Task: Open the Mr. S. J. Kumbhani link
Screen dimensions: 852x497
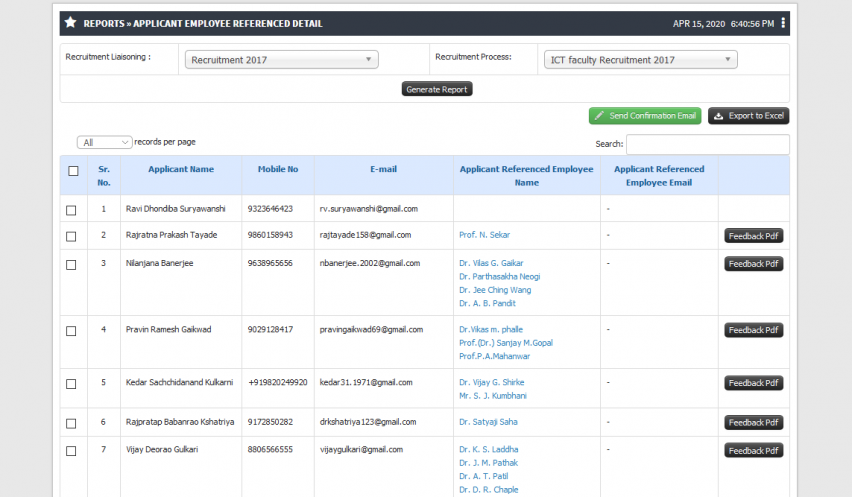Action: pyautogui.click(x=493, y=395)
